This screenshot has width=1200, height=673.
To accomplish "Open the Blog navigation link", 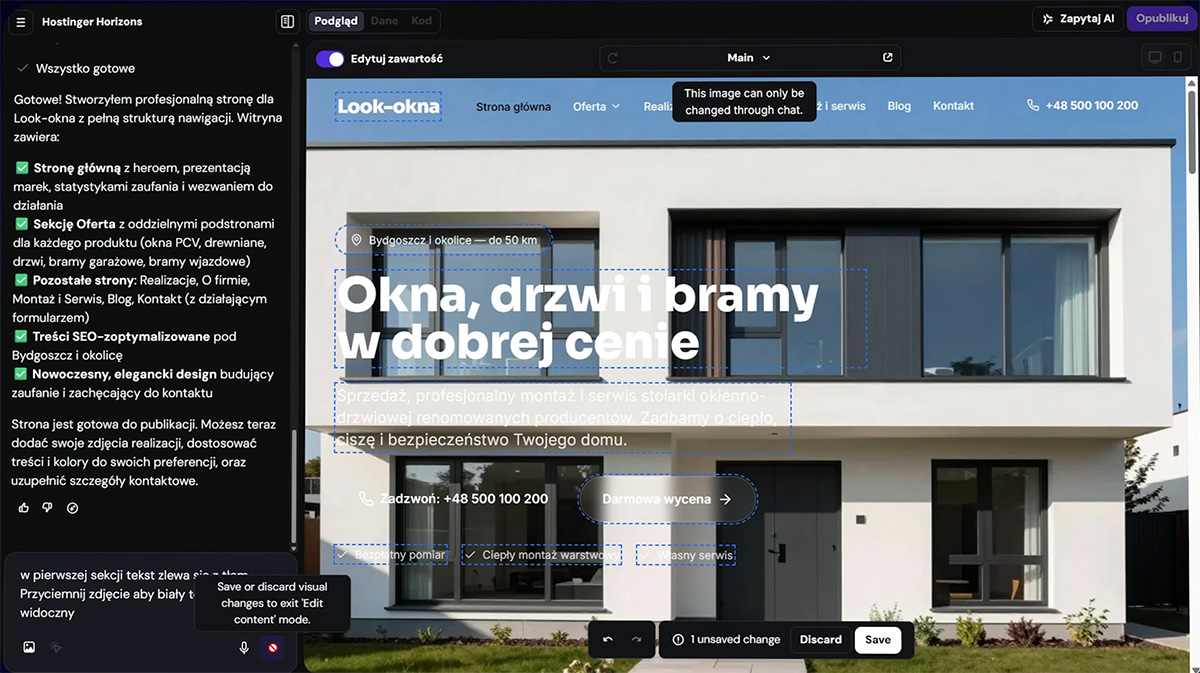I will (899, 106).
